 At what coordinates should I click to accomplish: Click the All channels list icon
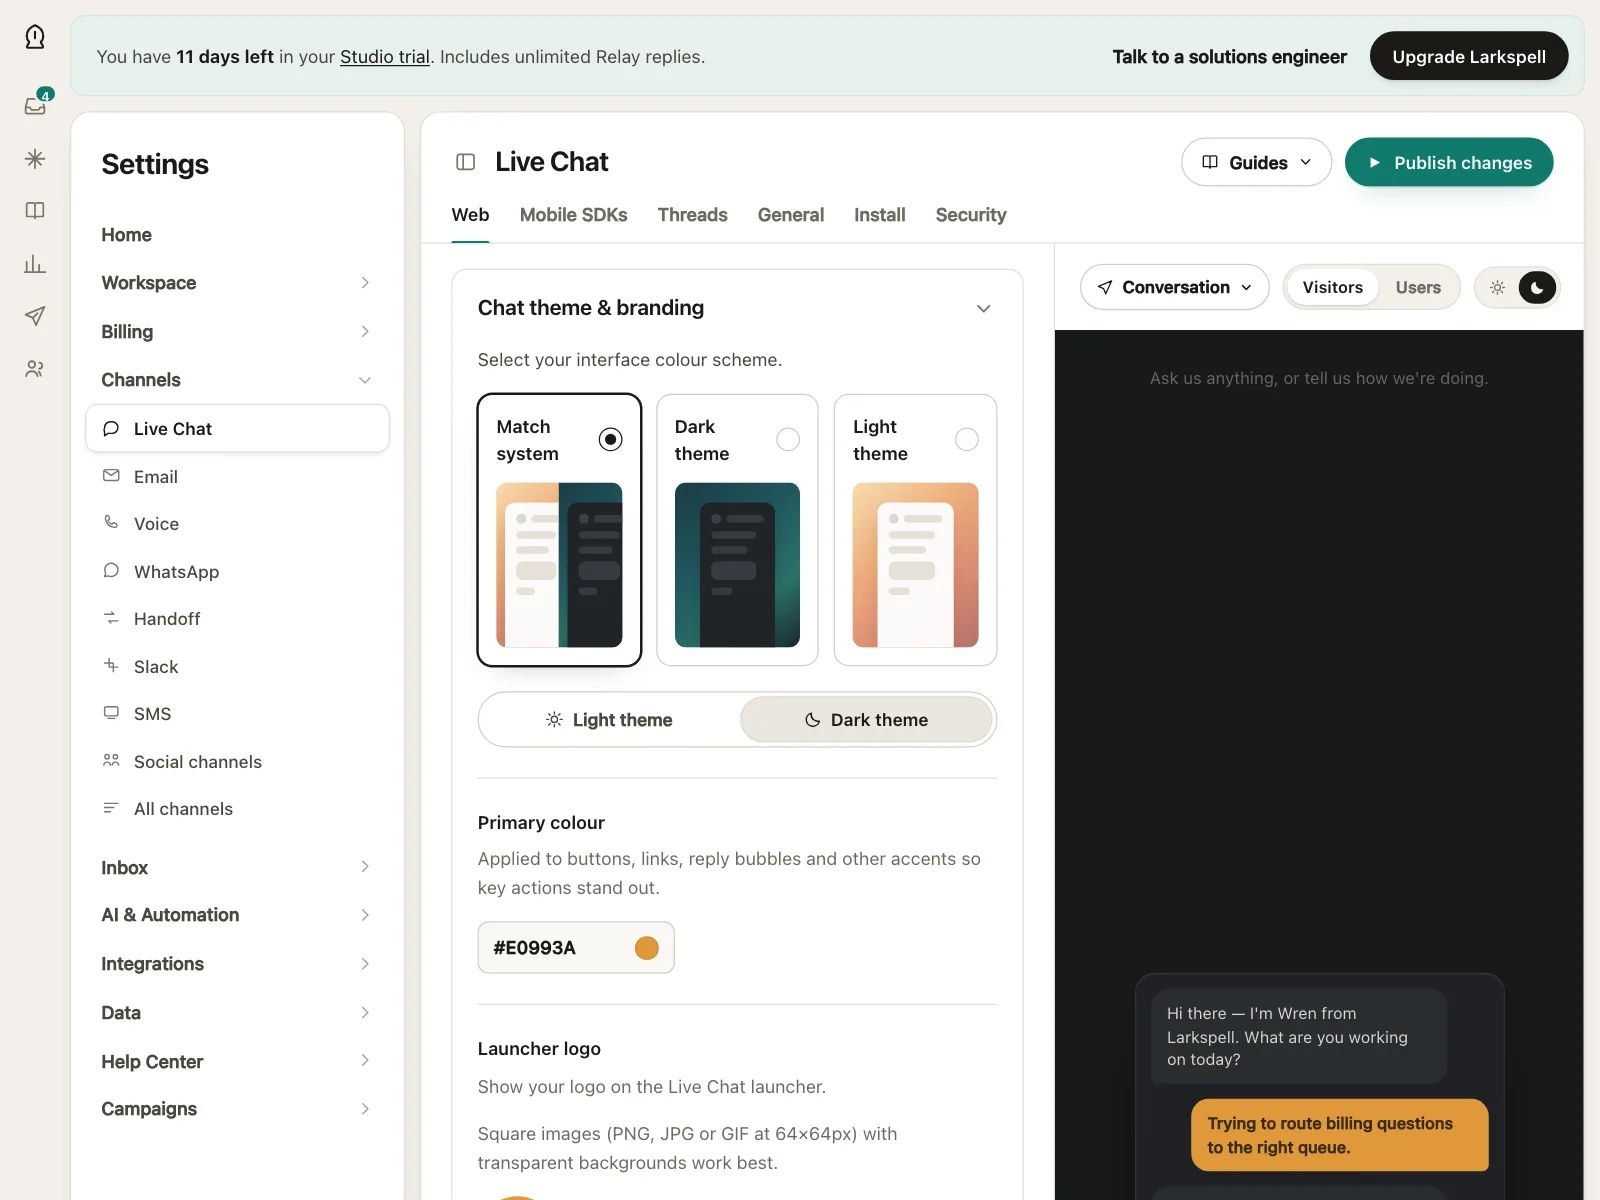click(x=111, y=808)
